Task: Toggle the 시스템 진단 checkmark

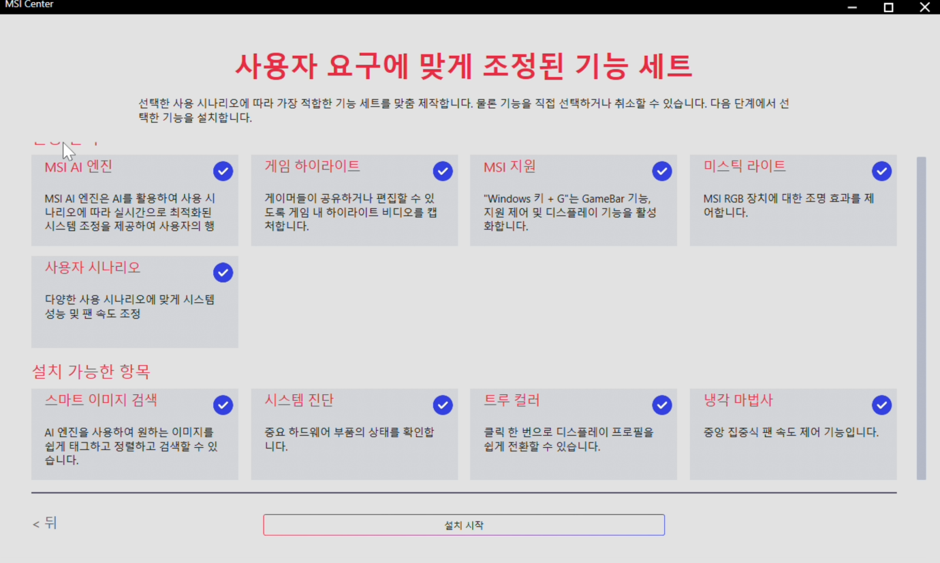Action: 443,405
